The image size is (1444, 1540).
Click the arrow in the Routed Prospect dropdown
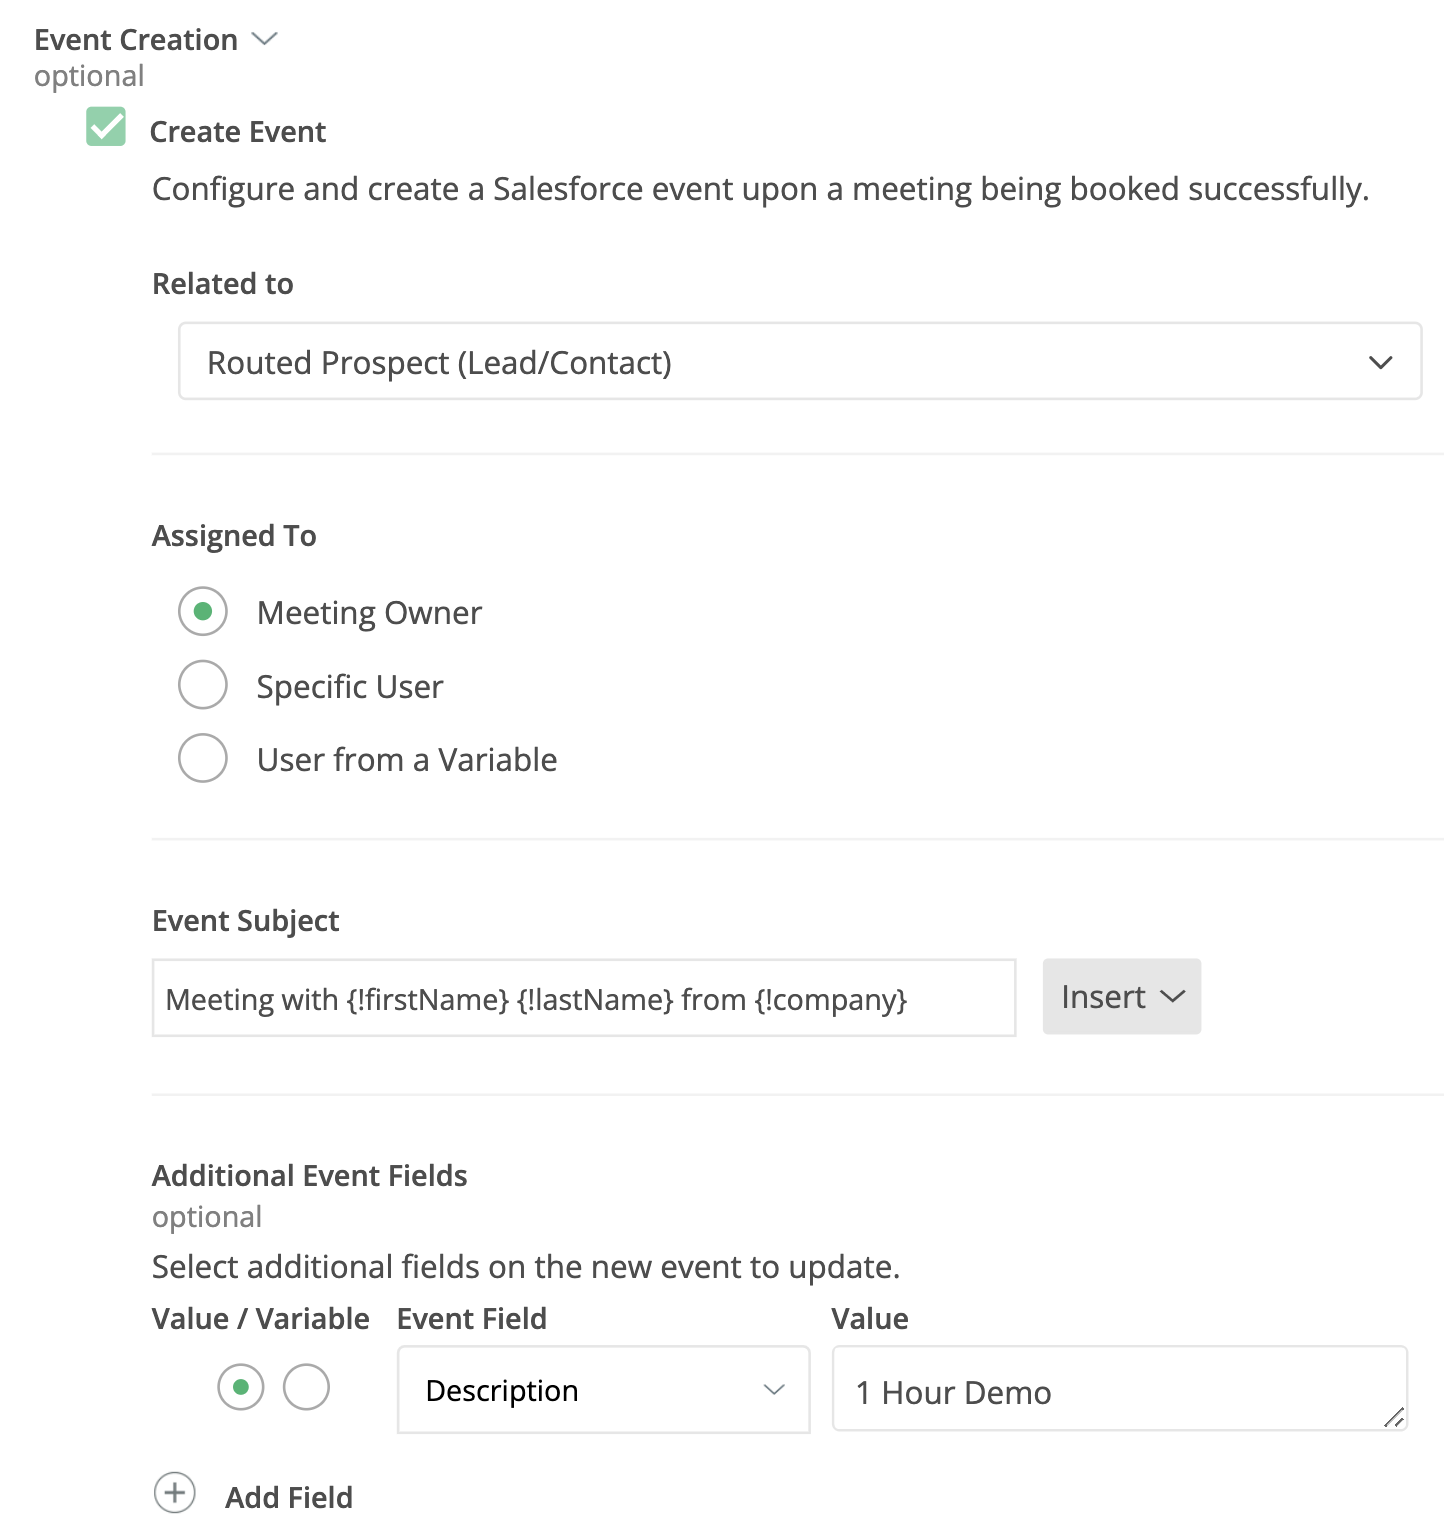(1380, 362)
